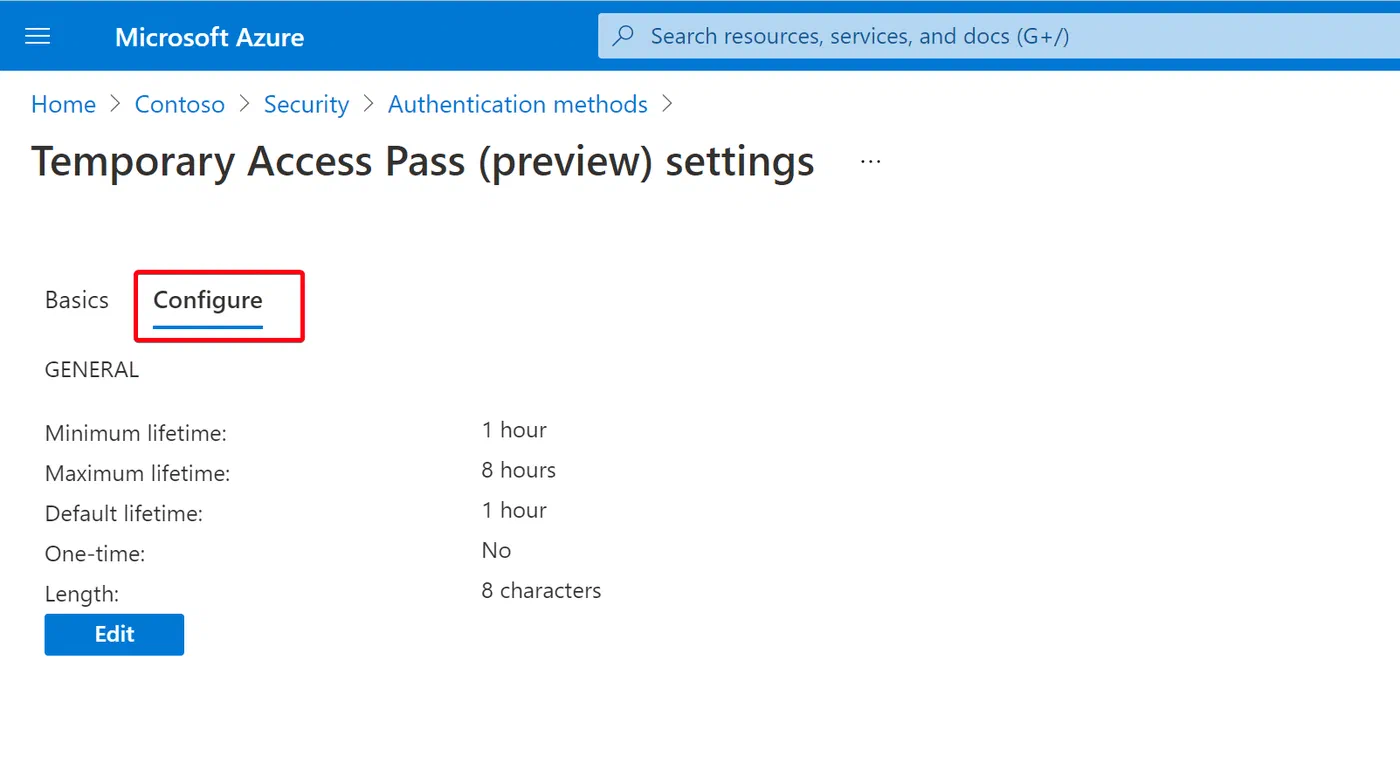Click the Temporary Access Pass settings page title
Screen dimensions: 1400x777
click(x=423, y=161)
